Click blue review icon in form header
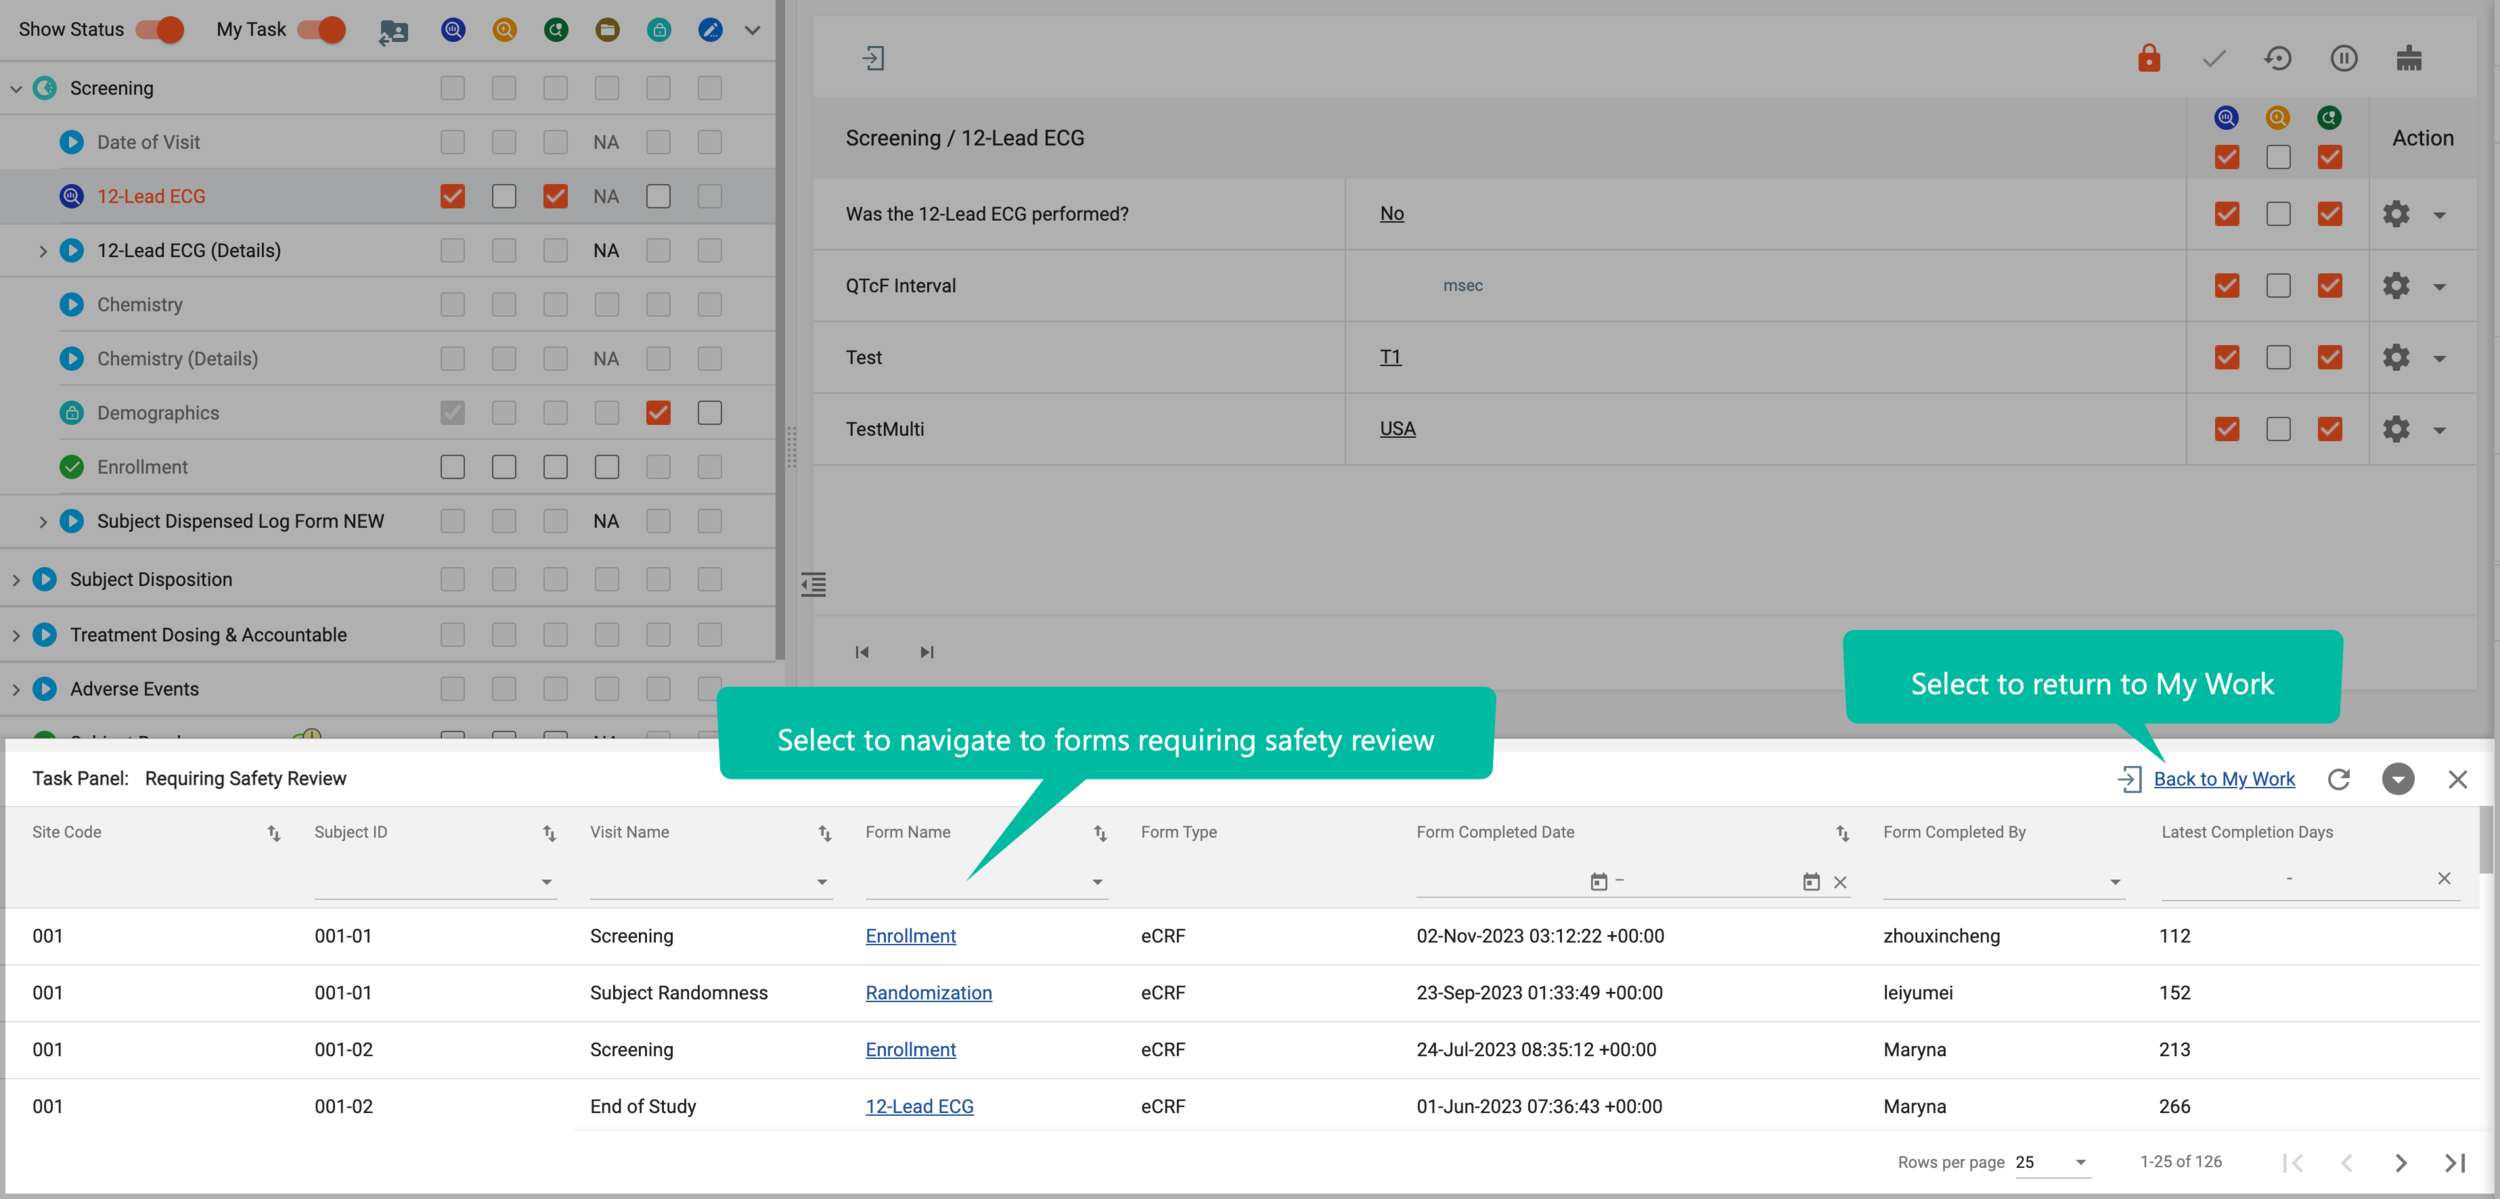The height and width of the screenshot is (1199, 2500). 2227,118
